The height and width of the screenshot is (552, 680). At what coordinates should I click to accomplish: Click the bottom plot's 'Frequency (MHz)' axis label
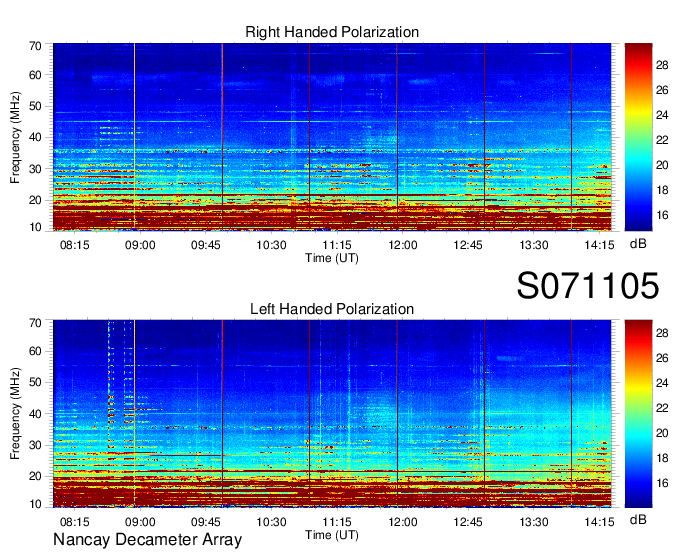pos(15,414)
